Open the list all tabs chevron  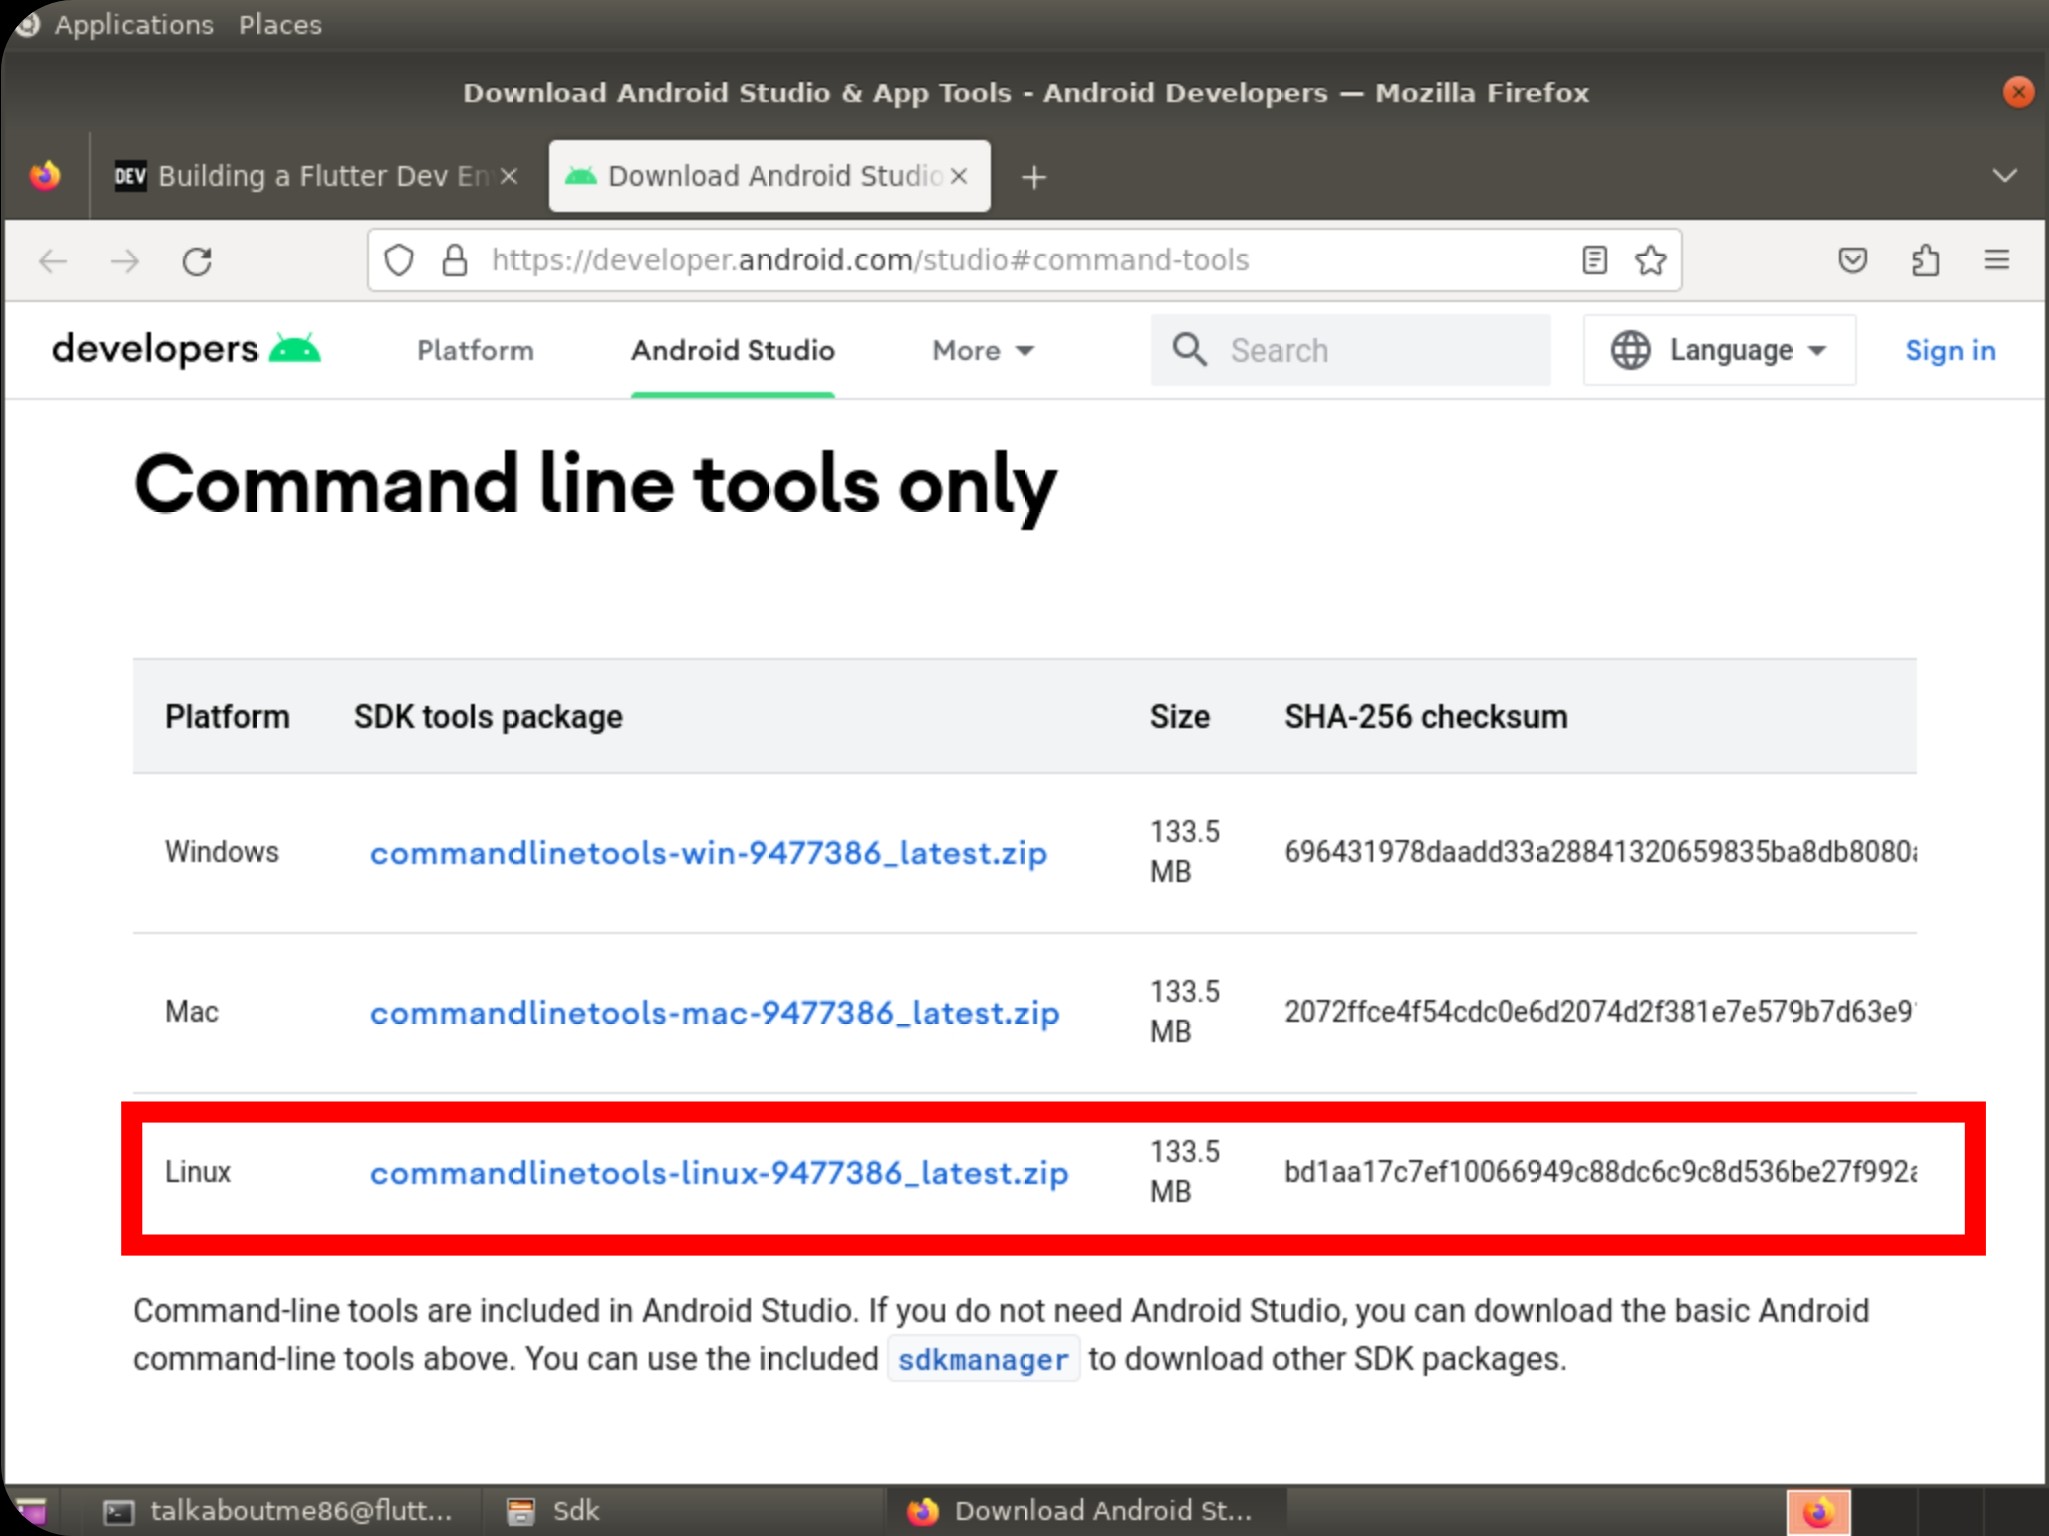2004,176
